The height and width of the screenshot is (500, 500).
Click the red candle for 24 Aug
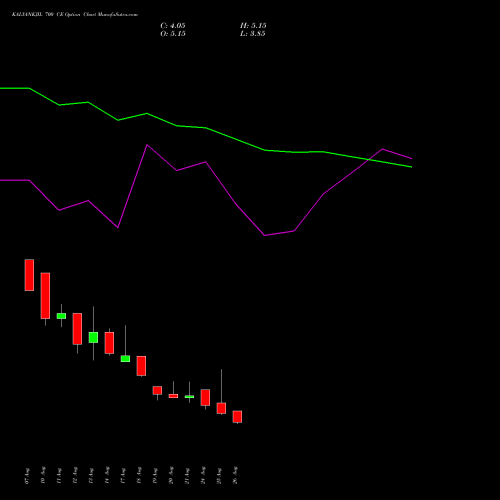click(205, 397)
